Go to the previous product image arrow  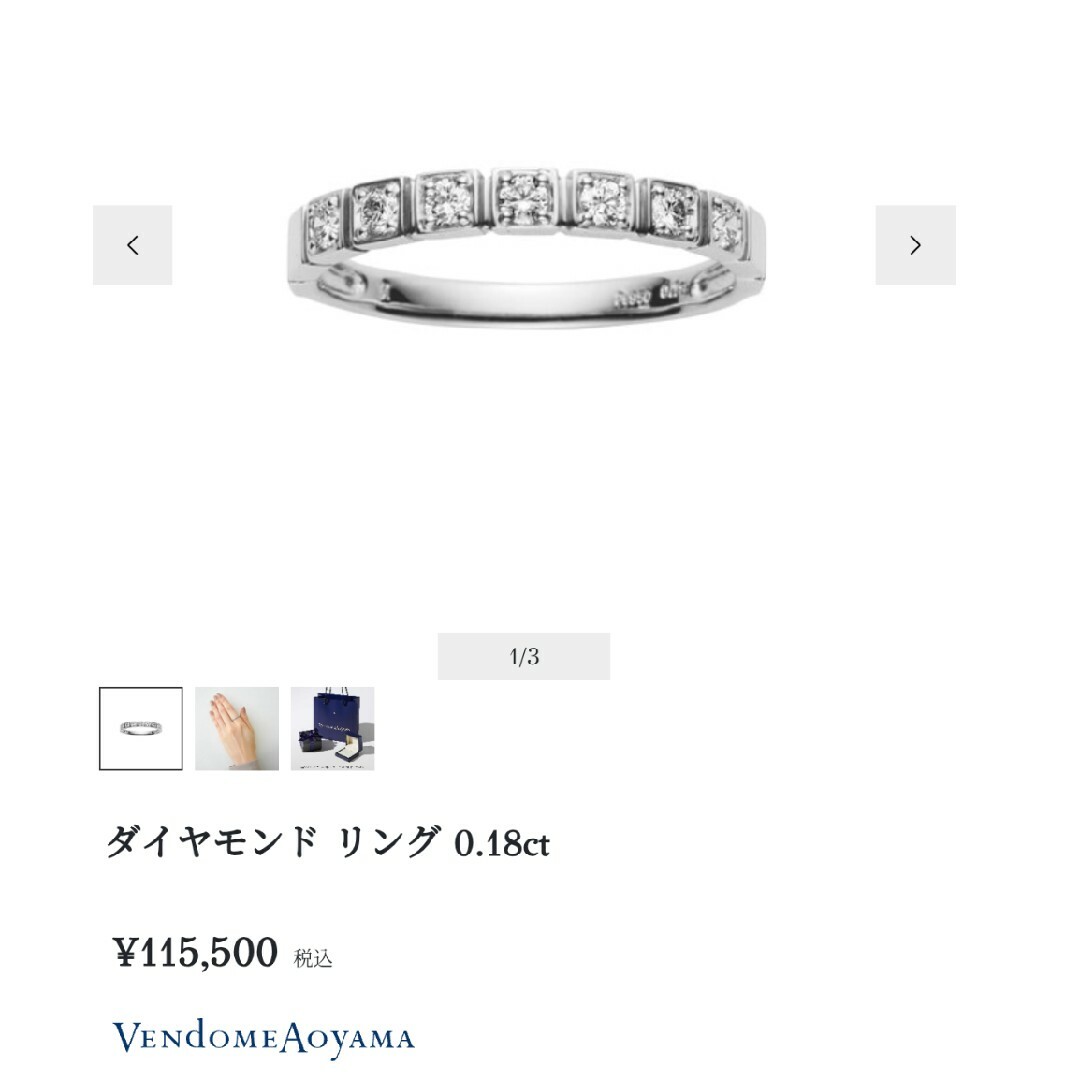132,245
